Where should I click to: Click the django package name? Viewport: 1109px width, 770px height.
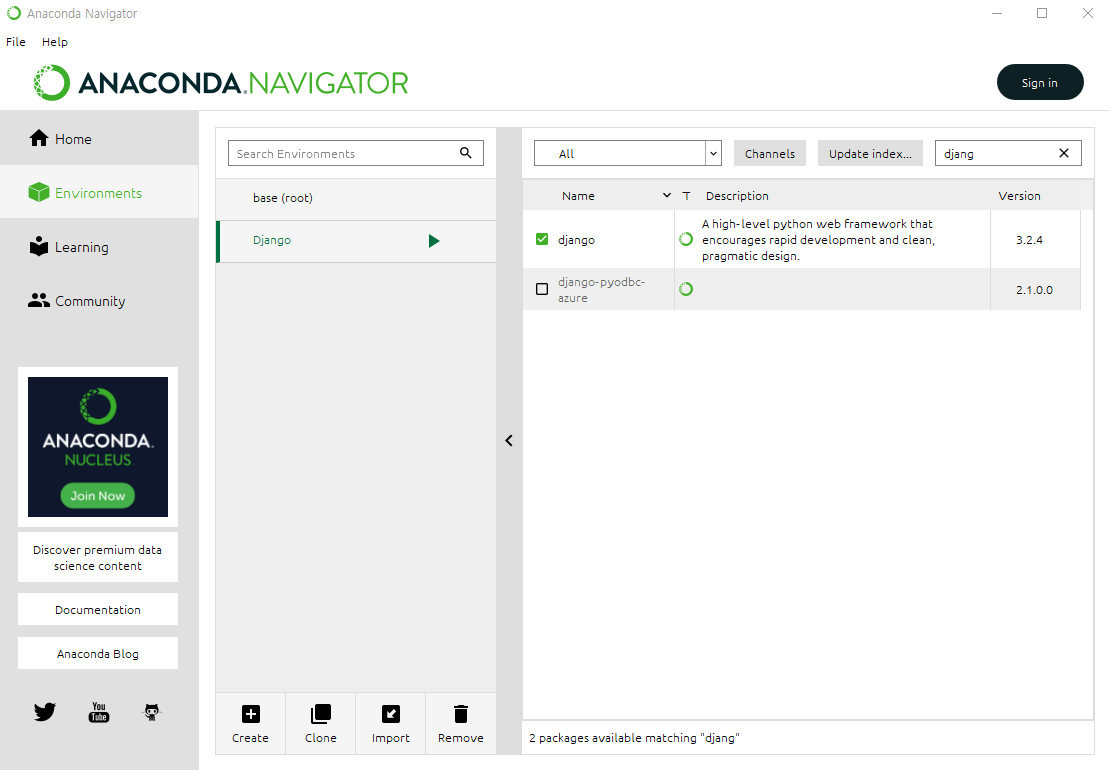pyautogui.click(x=576, y=240)
